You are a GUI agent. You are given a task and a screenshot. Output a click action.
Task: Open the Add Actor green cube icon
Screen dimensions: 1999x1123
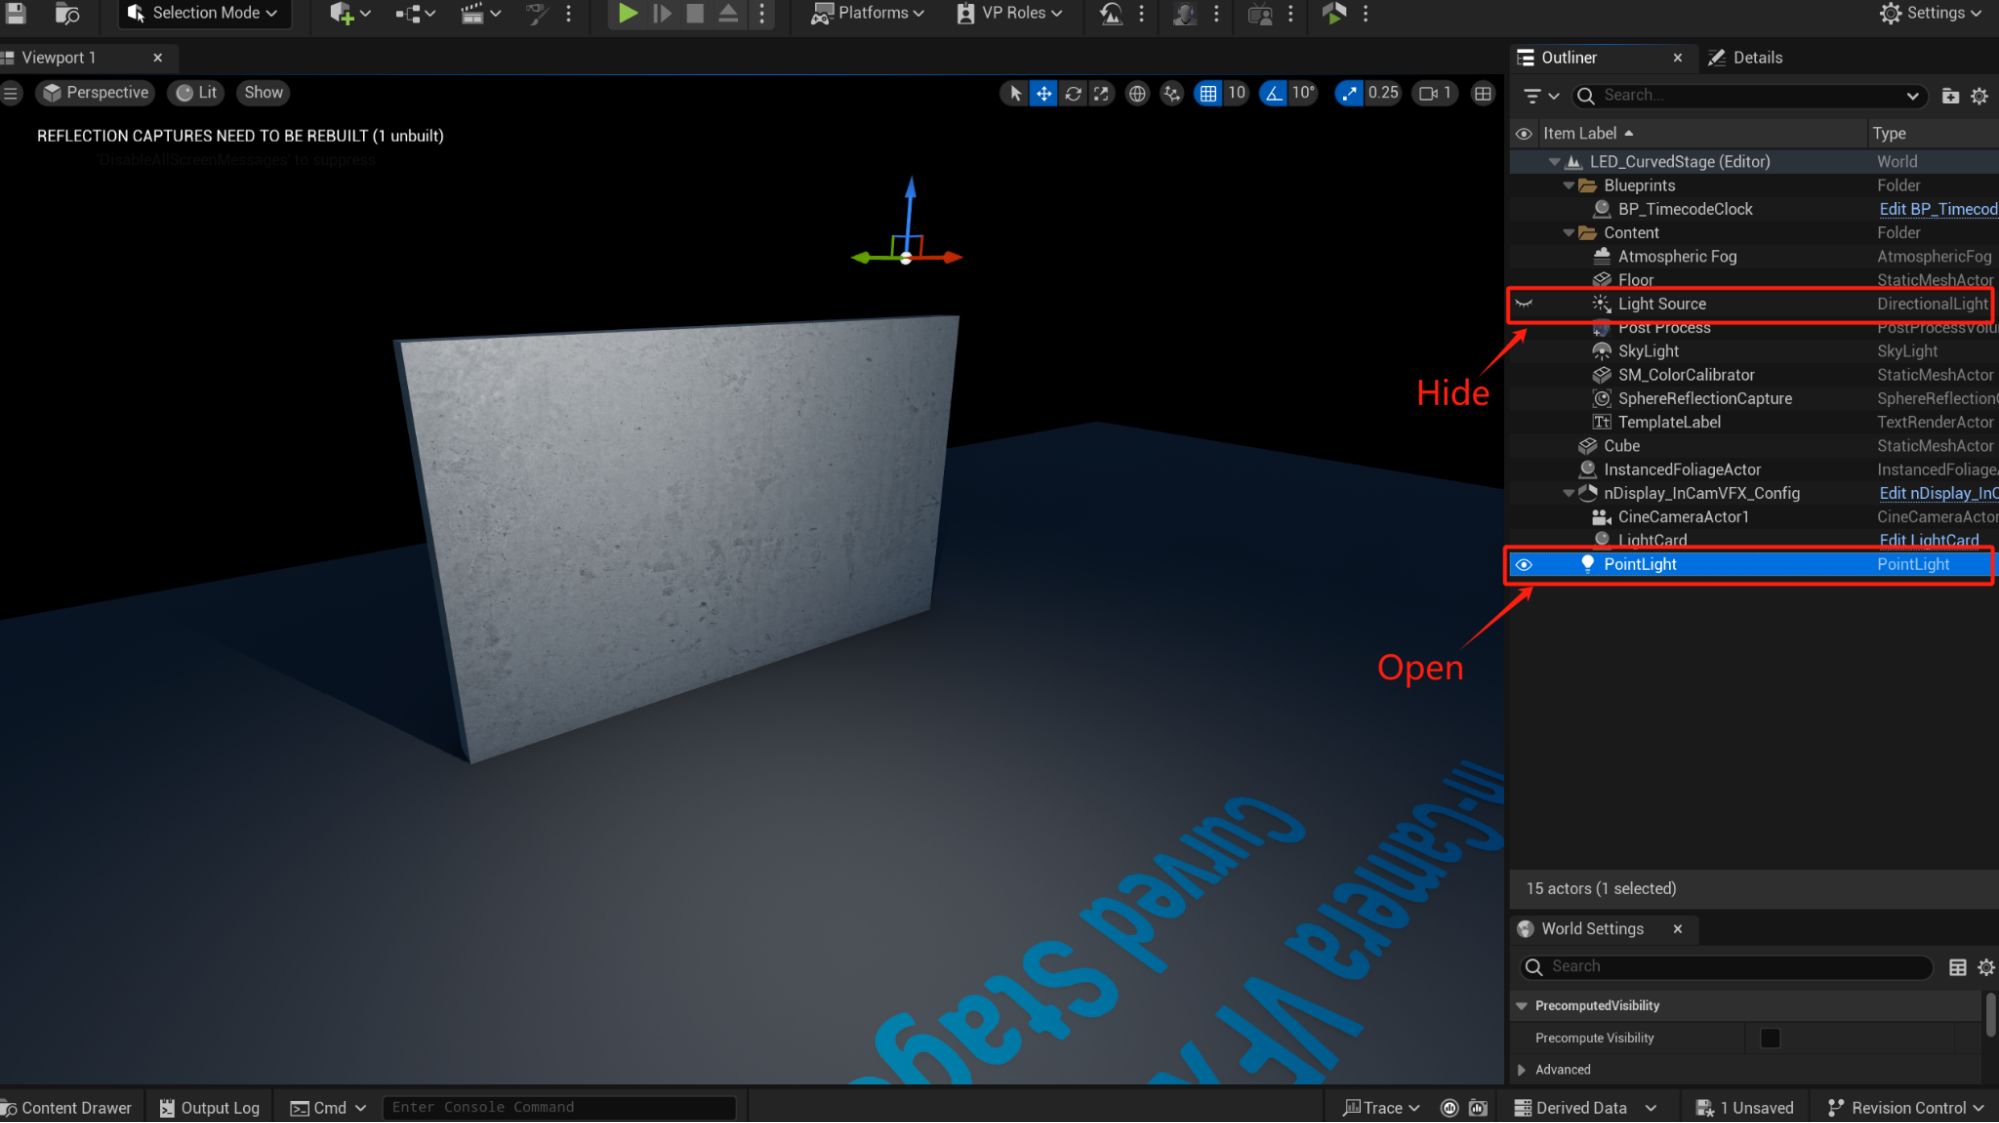coord(343,13)
